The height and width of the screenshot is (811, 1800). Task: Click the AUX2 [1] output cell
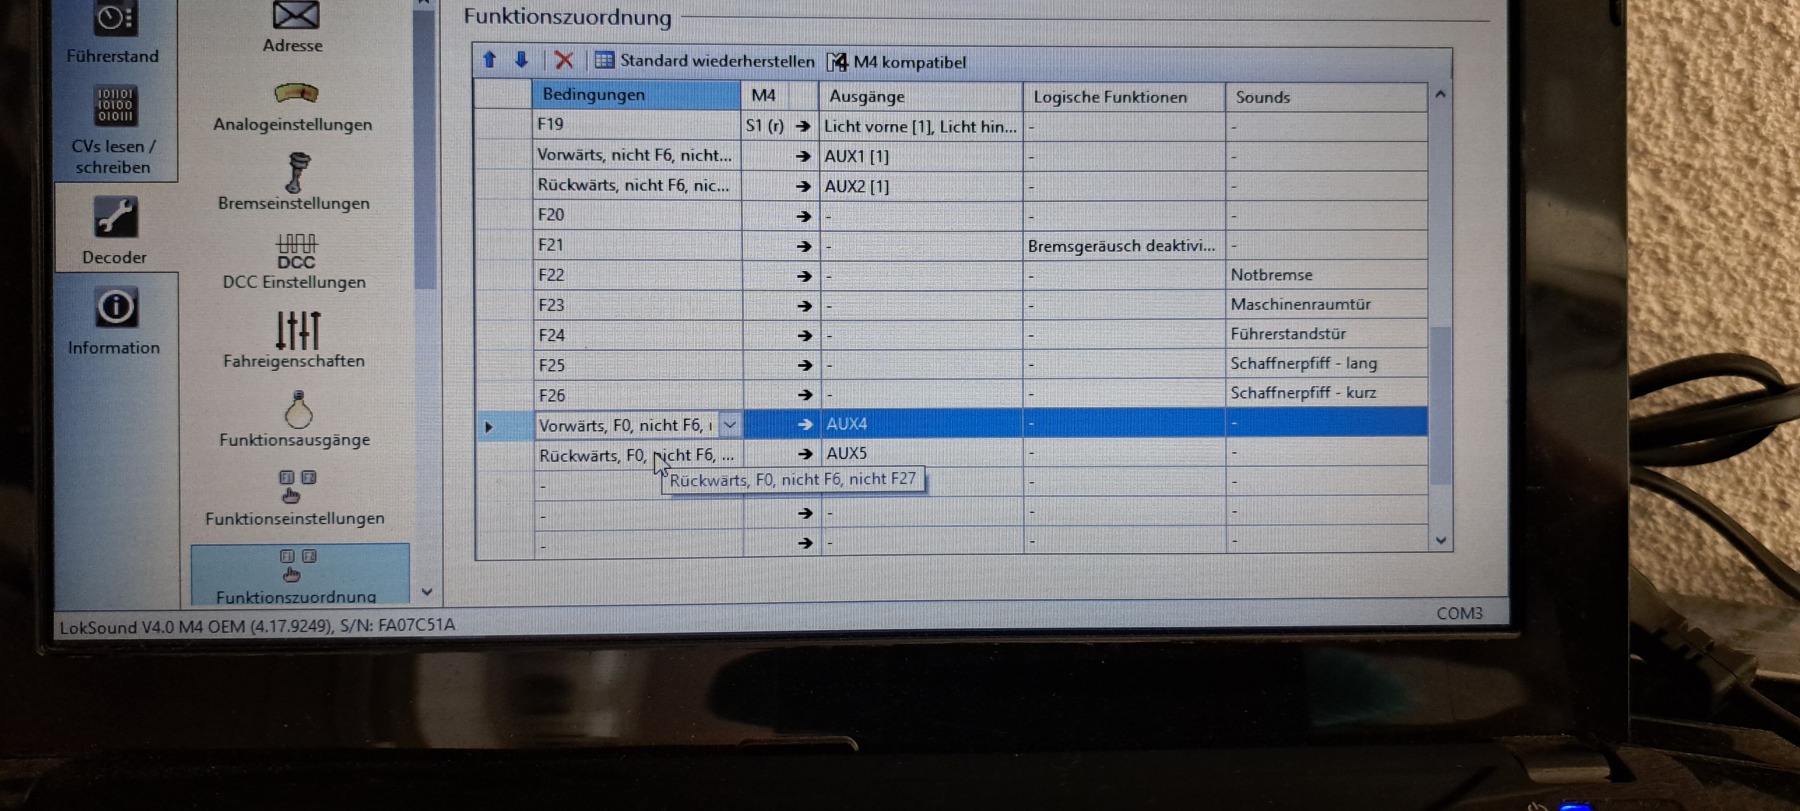click(921, 186)
